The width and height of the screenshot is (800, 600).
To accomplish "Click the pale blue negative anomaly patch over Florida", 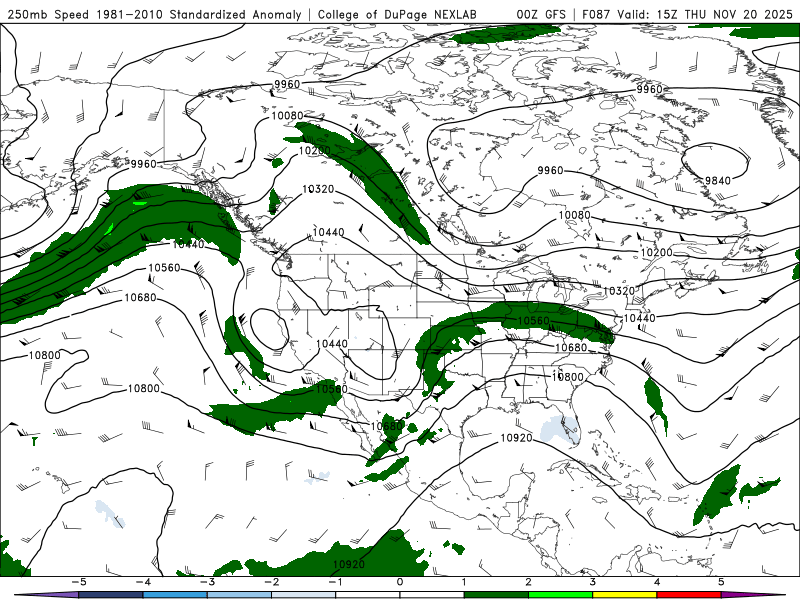I will pos(560,430).
